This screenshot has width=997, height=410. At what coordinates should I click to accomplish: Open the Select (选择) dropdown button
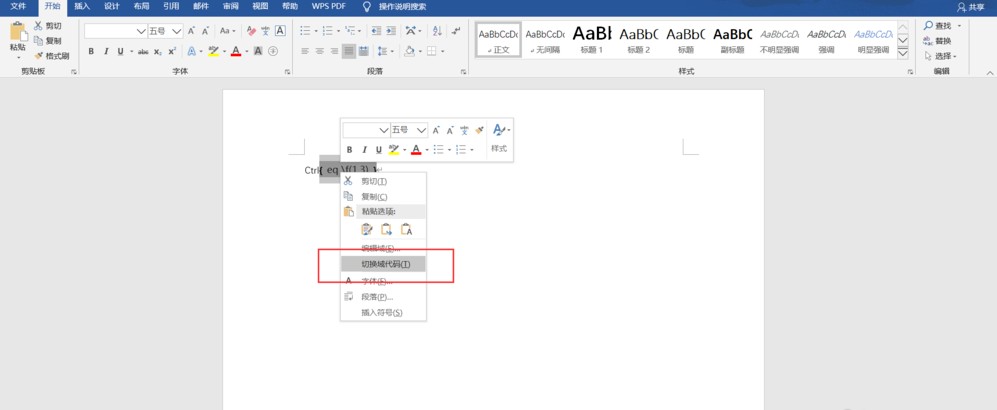(940, 56)
